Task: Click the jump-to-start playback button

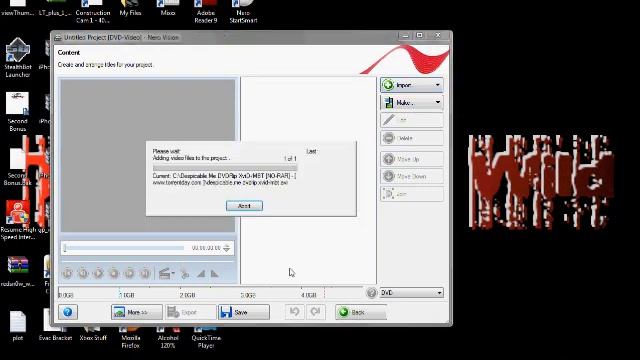Action: 67,273
